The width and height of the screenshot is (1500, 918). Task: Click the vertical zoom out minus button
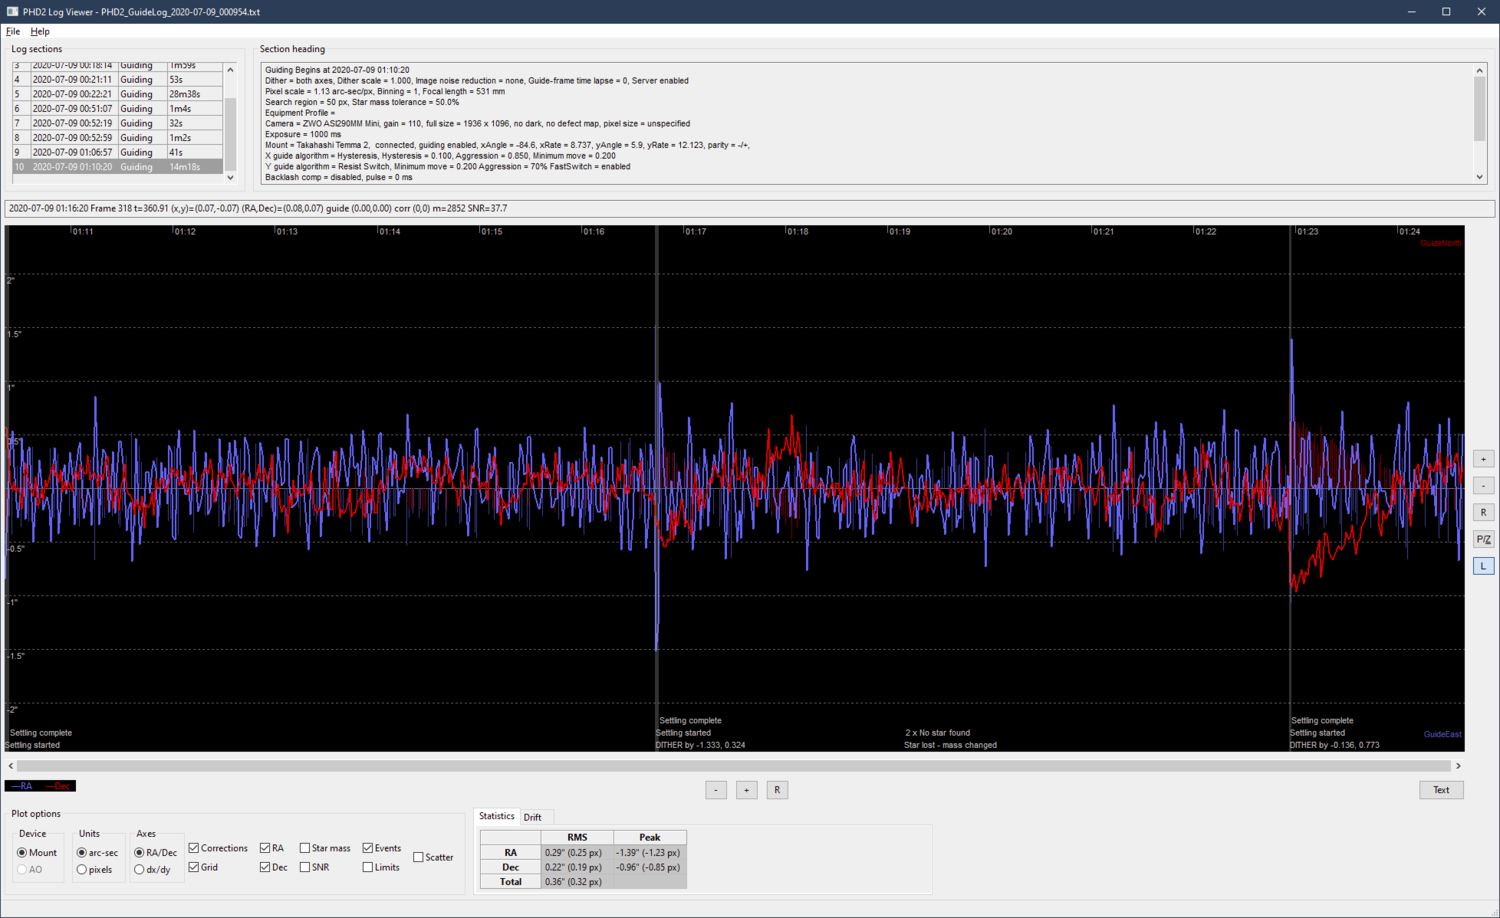coord(1483,485)
